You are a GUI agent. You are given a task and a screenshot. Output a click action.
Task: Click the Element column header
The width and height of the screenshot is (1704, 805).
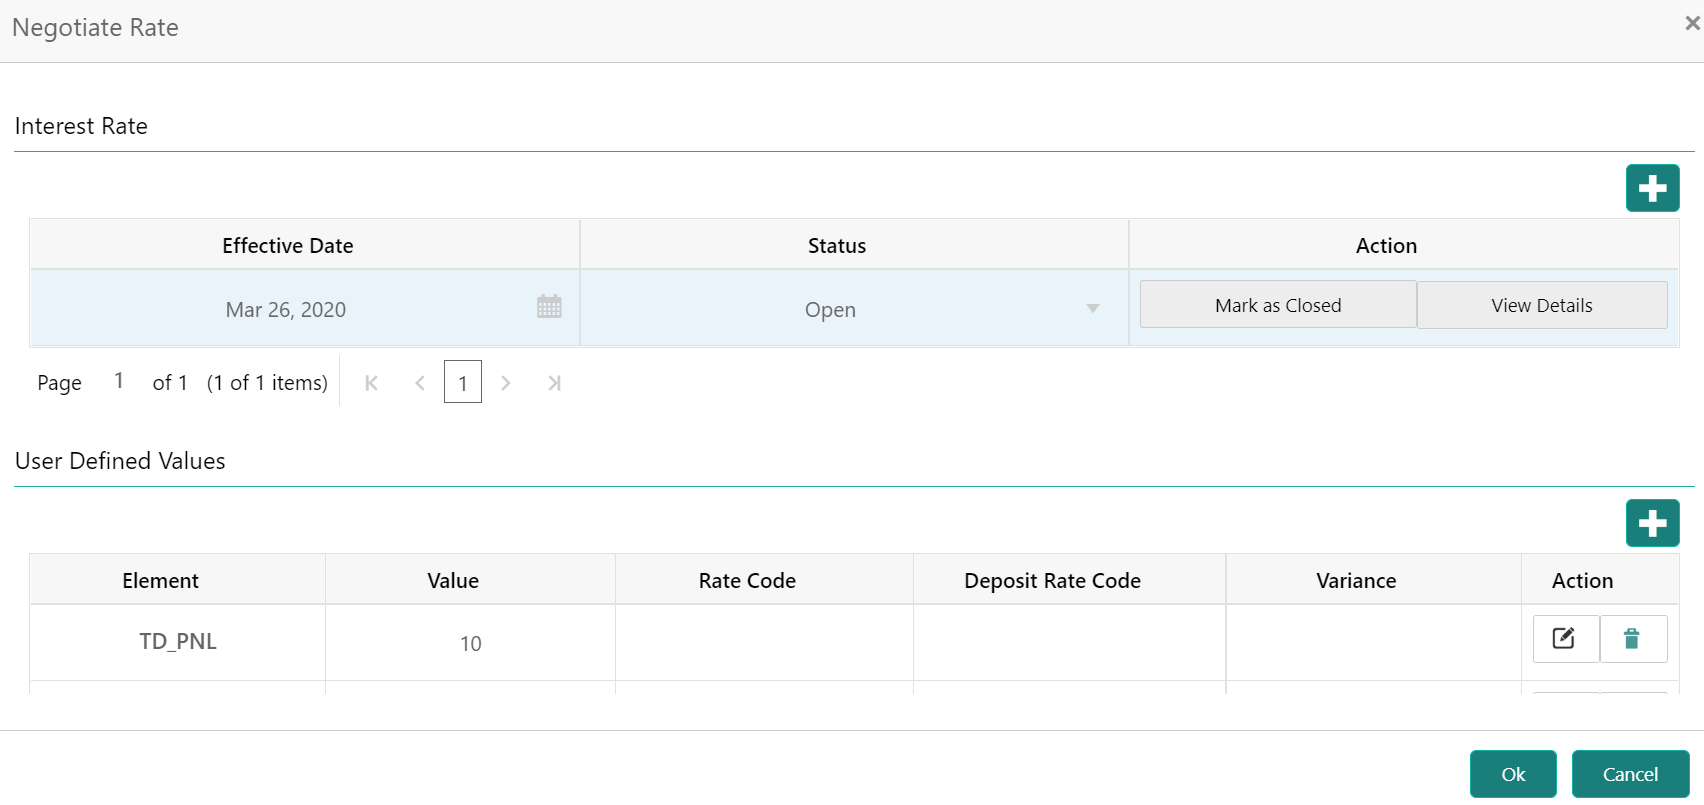point(161,581)
